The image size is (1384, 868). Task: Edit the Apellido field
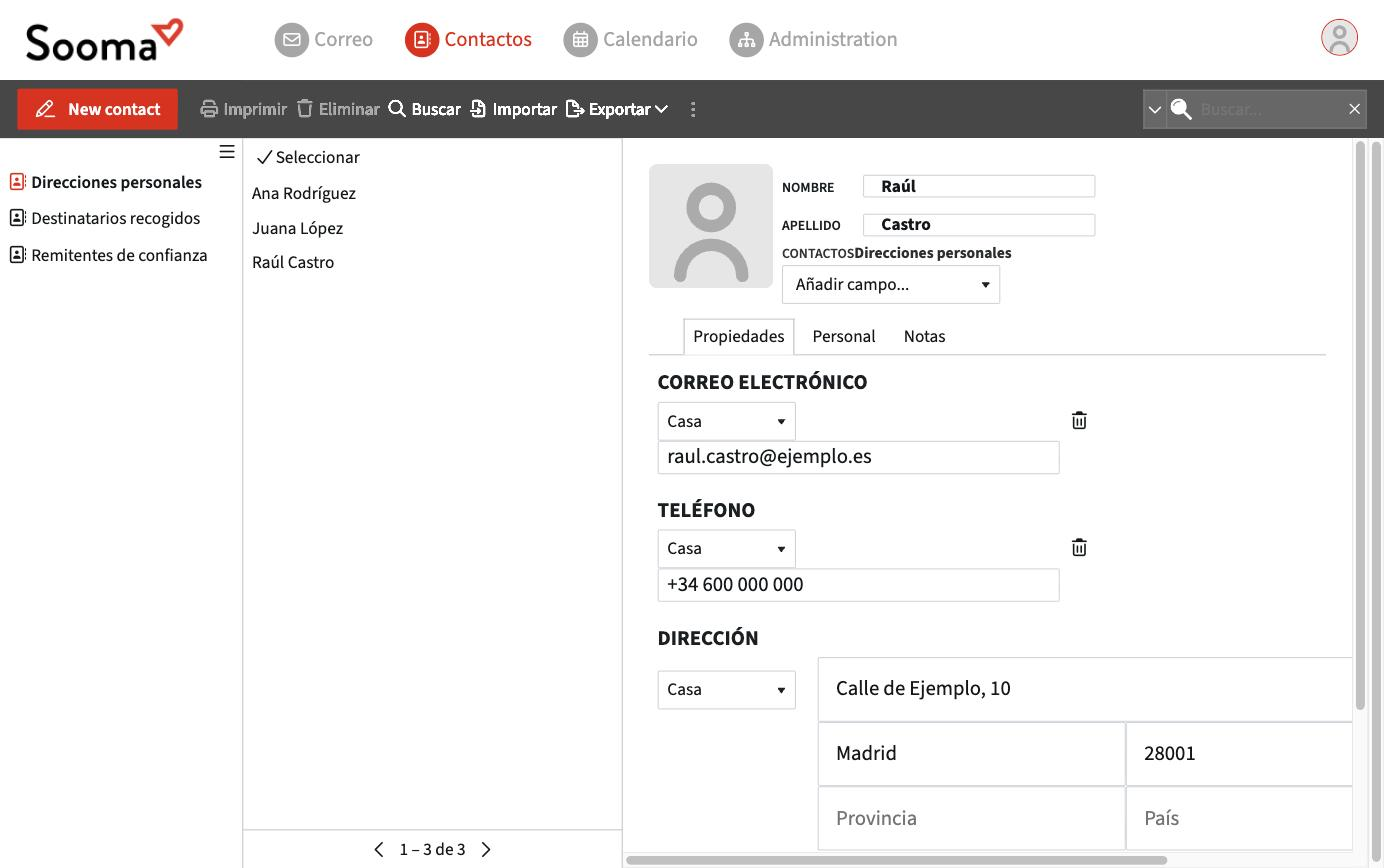[x=979, y=225]
